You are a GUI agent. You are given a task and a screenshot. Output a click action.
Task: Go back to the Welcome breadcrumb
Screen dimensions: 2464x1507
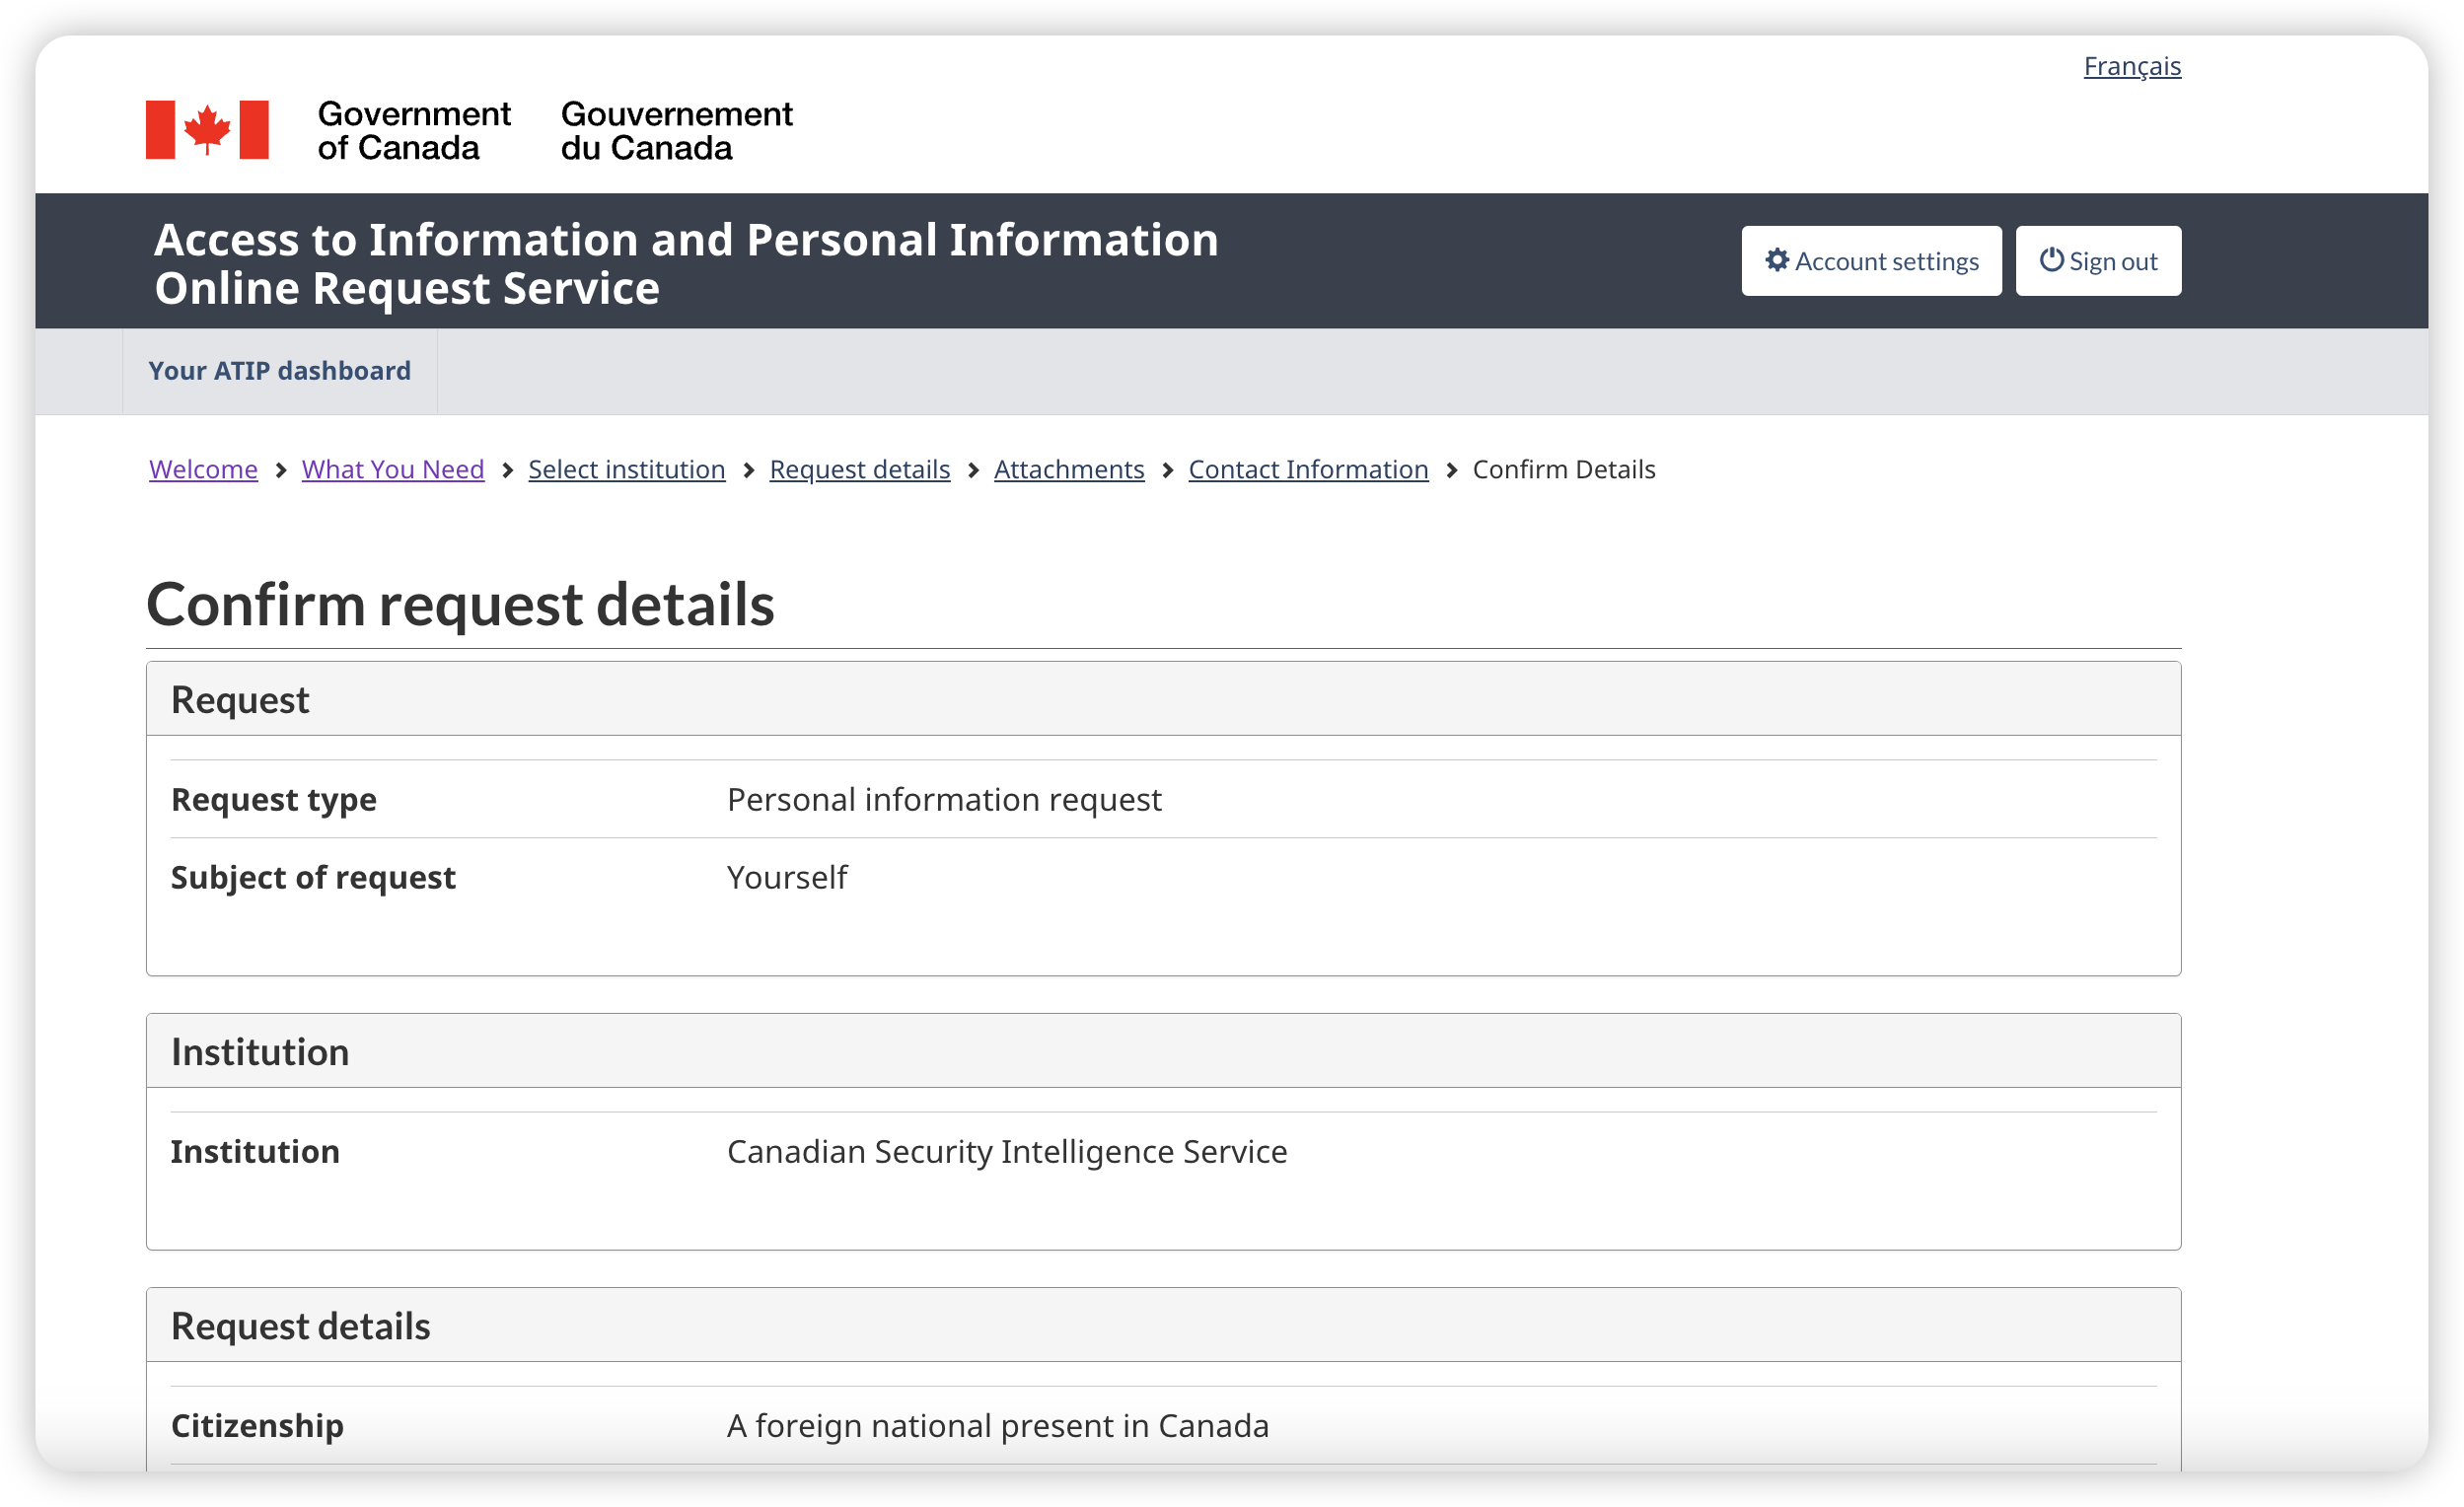(x=203, y=469)
